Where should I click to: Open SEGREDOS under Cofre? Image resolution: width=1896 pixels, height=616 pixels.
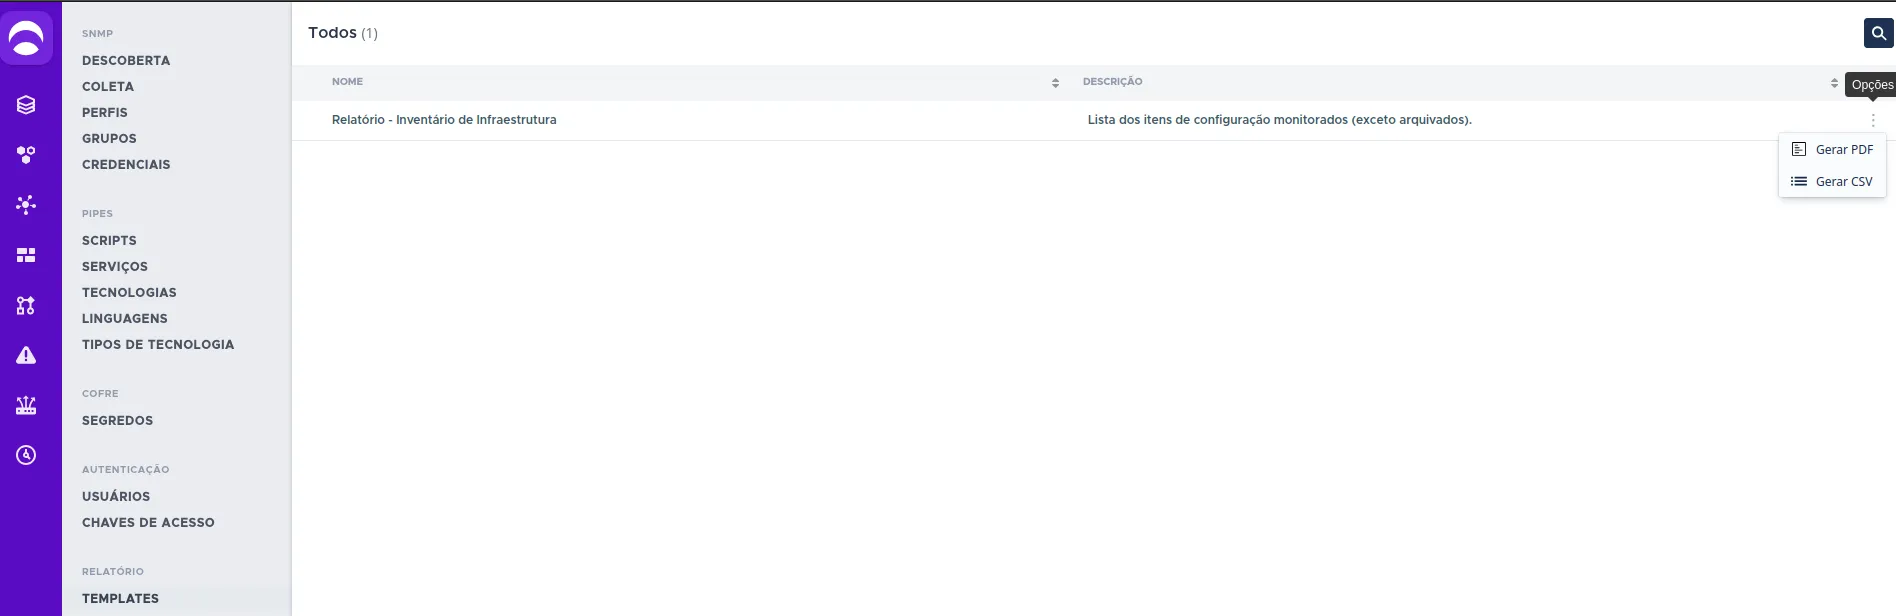click(x=118, y=421)
